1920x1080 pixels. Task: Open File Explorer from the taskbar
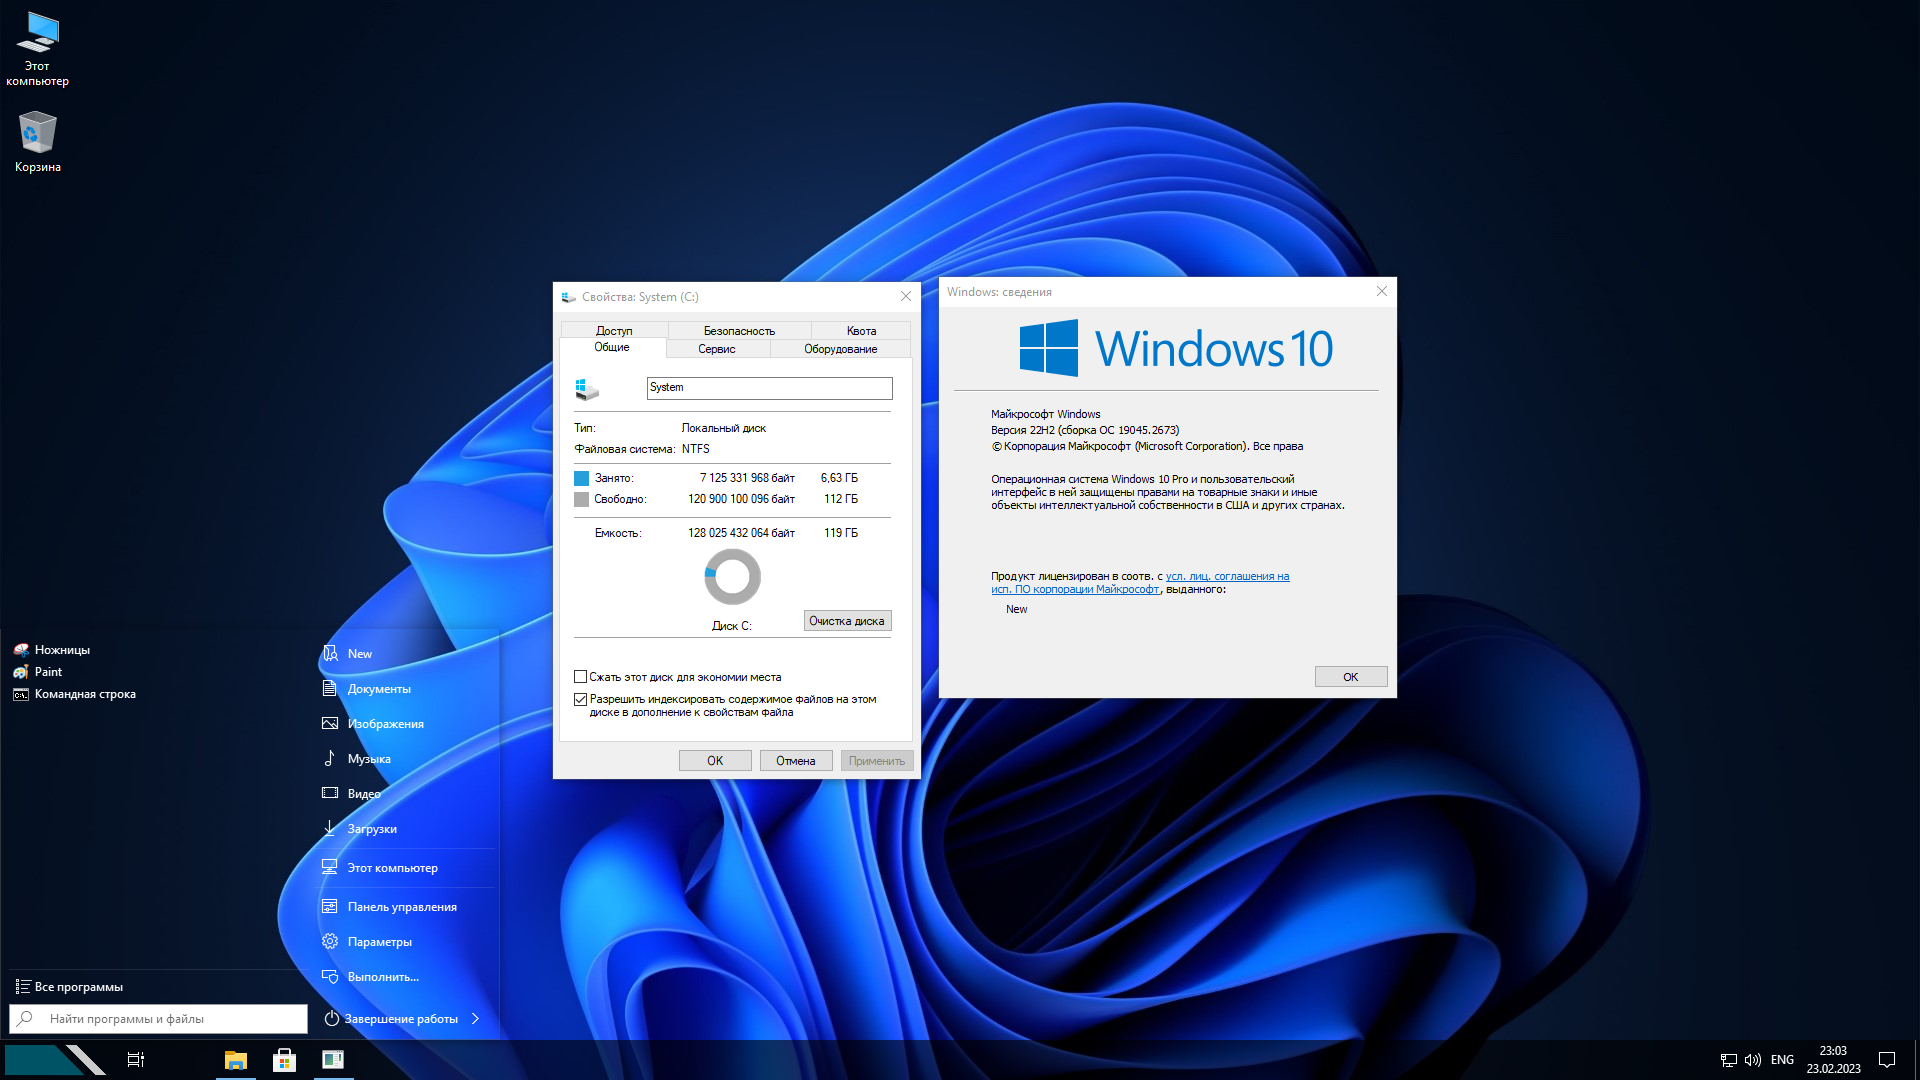click(x=236, y=1059)
